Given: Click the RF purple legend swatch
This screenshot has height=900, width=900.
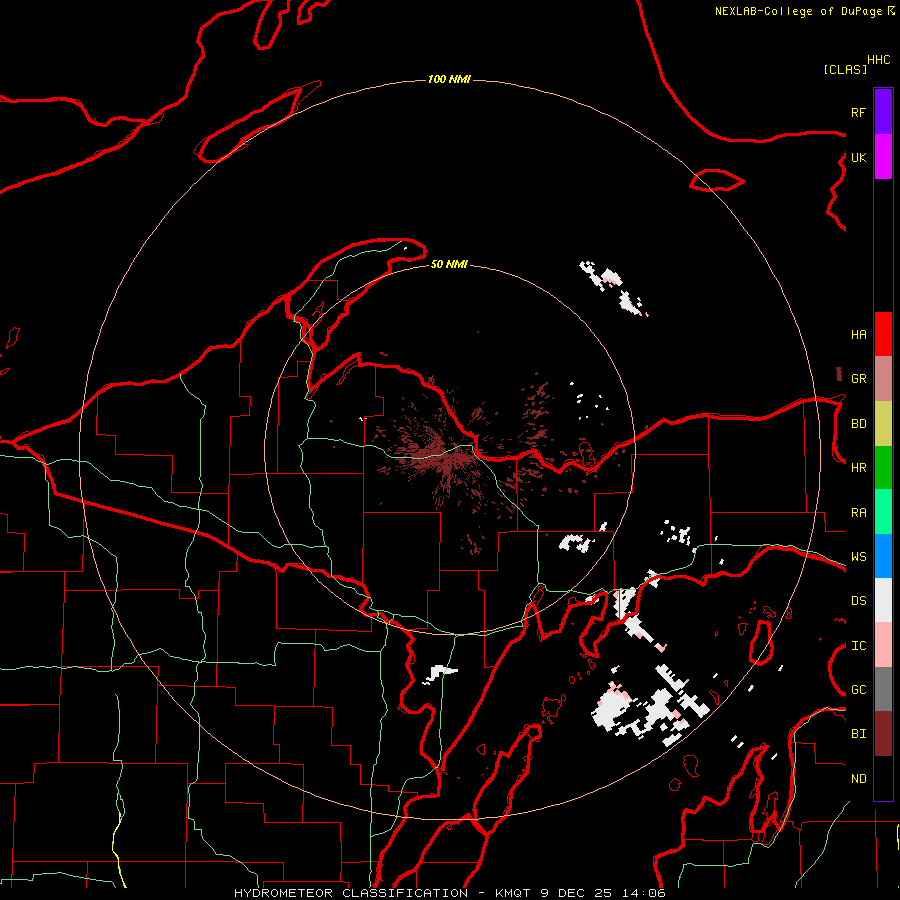Looking at the screenshot, I should tap(883, 112).
